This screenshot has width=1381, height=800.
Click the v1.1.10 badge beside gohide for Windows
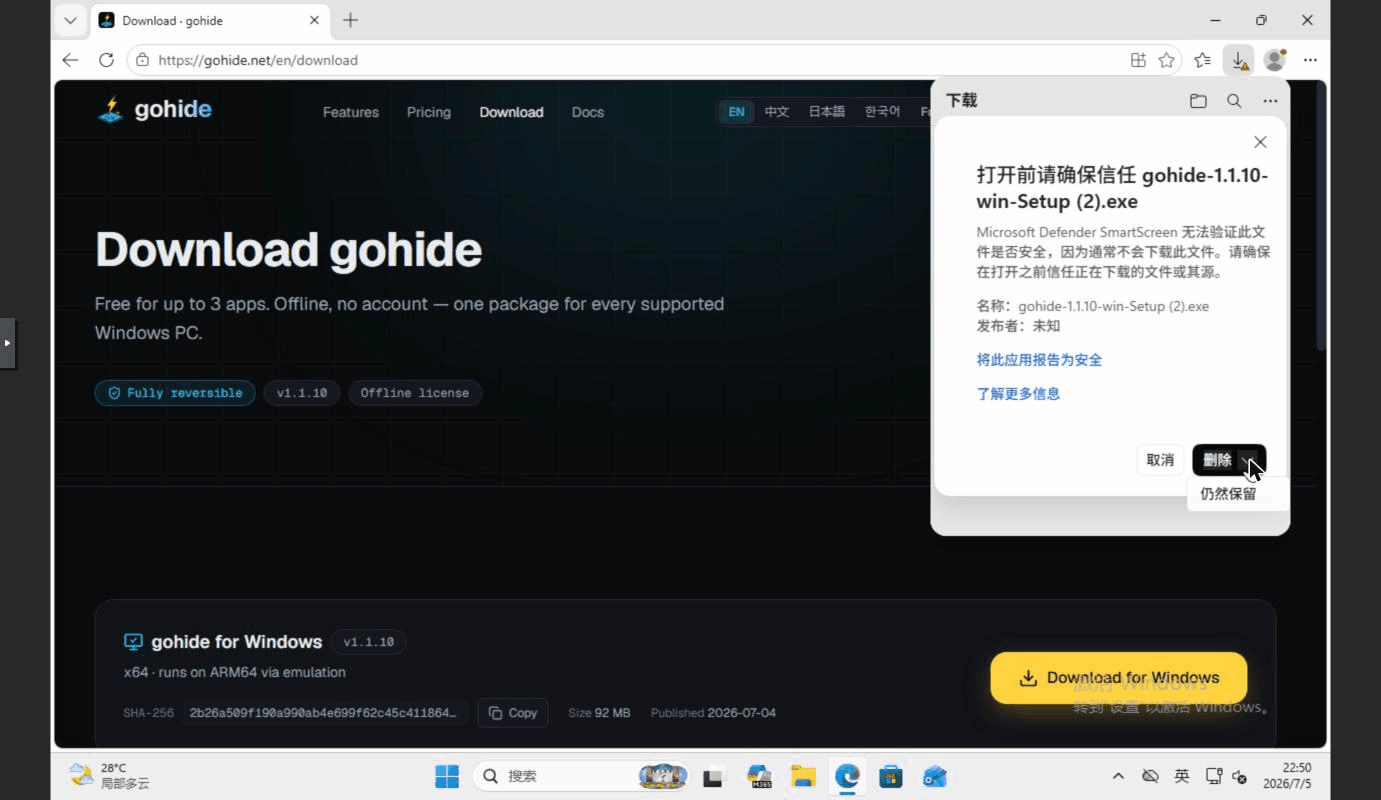369,642
